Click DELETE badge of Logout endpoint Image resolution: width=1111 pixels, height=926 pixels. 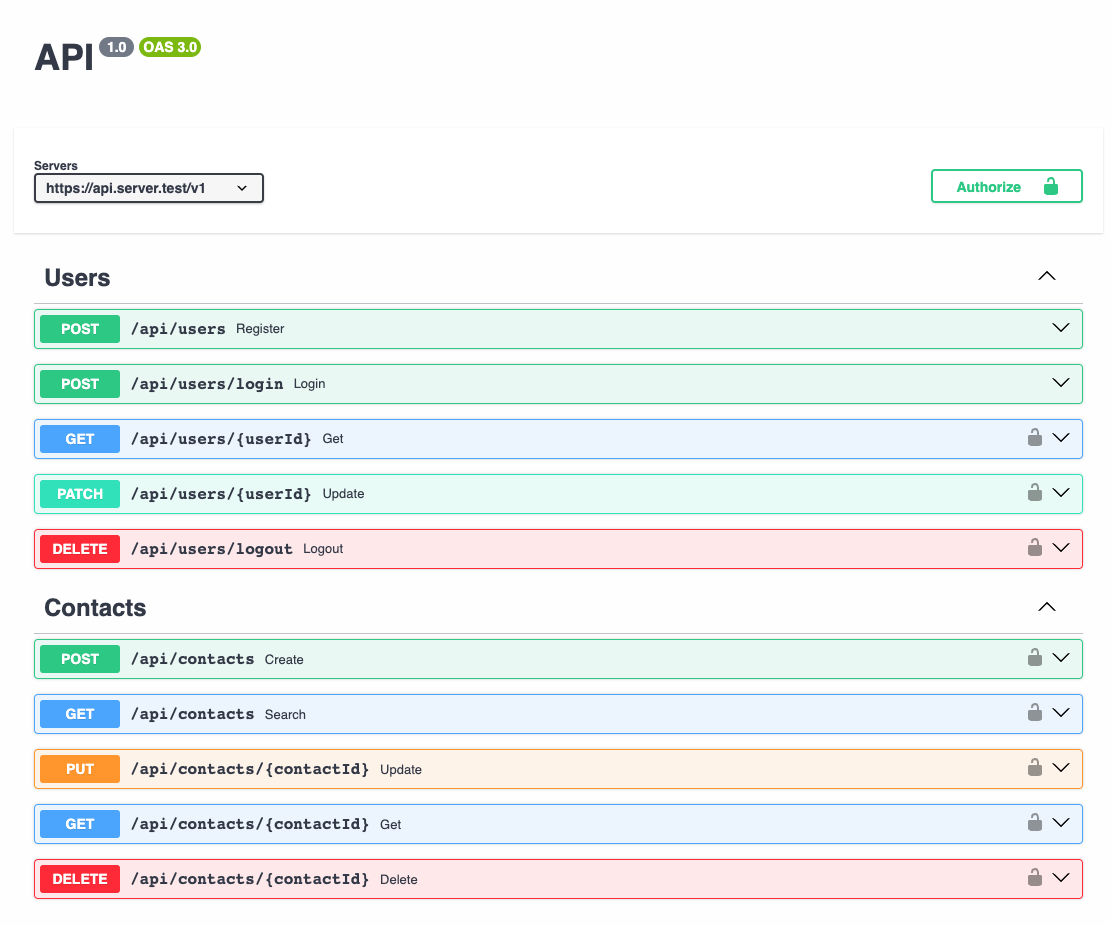(x=80, y=549)
